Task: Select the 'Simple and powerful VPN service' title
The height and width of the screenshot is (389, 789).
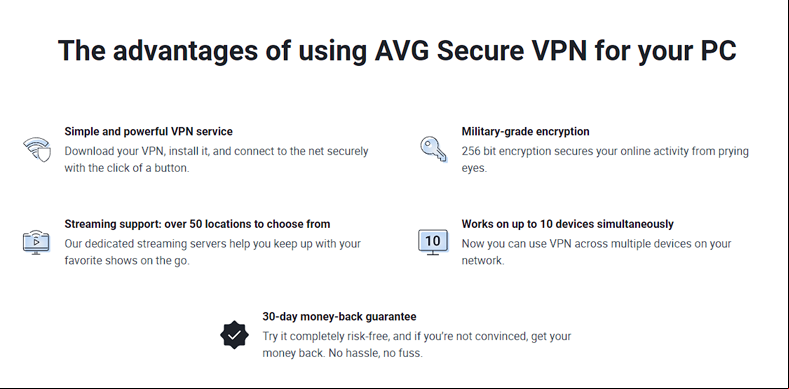Action: coord(148,131)
